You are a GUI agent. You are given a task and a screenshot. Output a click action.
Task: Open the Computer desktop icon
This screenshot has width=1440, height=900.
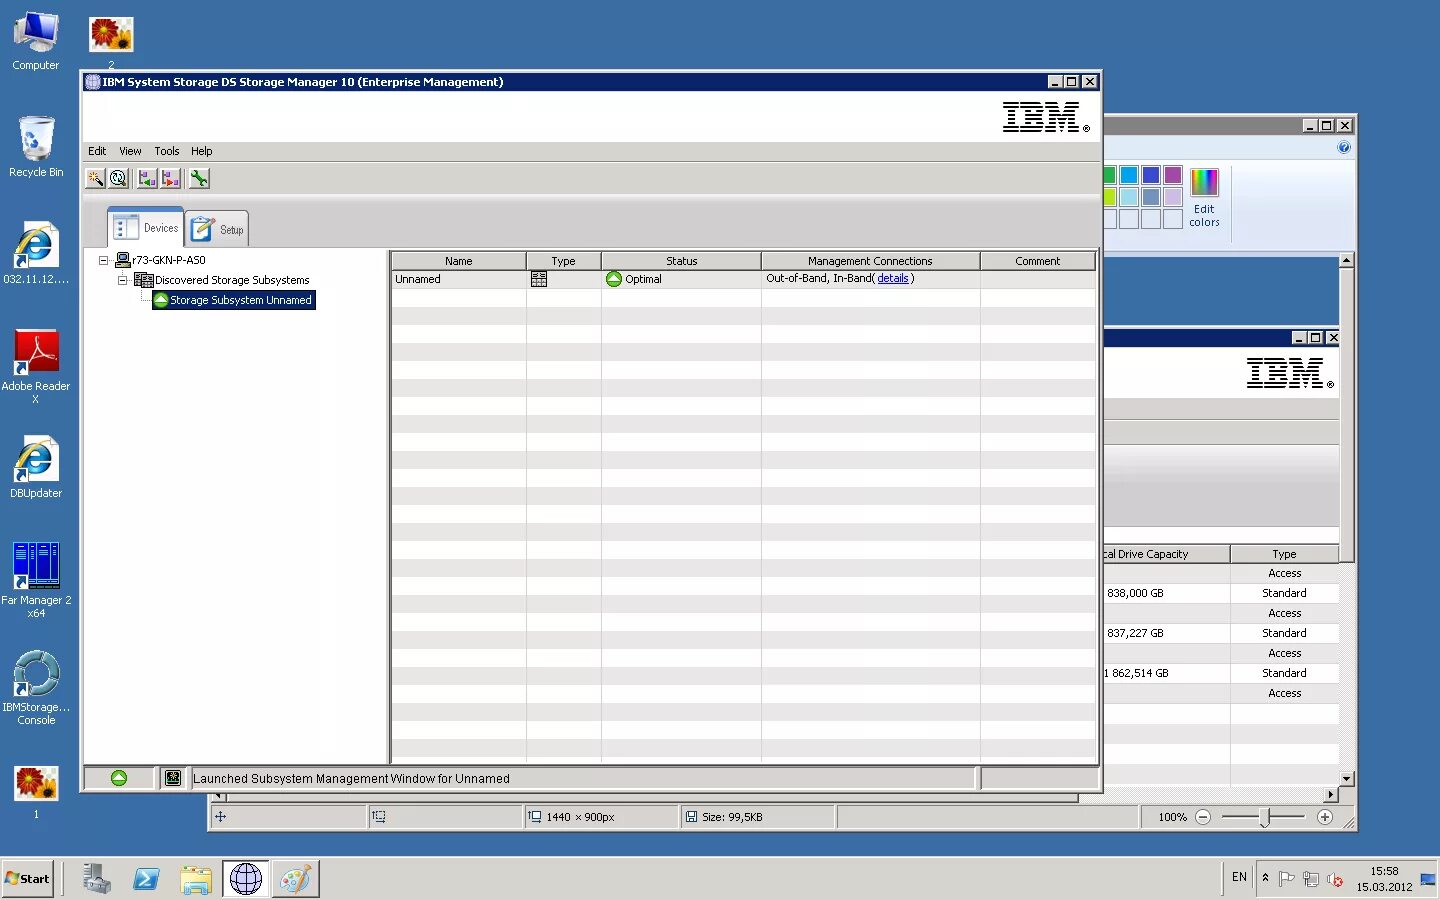pos(36,41)
